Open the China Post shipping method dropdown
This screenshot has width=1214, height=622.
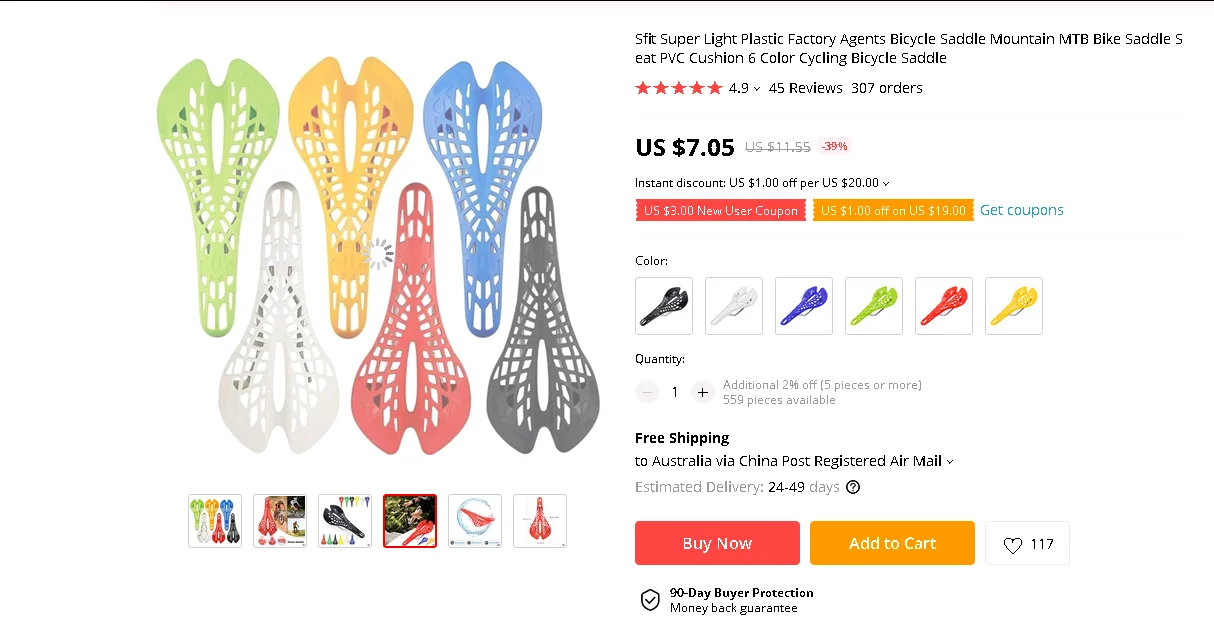(x=950, y=462)
